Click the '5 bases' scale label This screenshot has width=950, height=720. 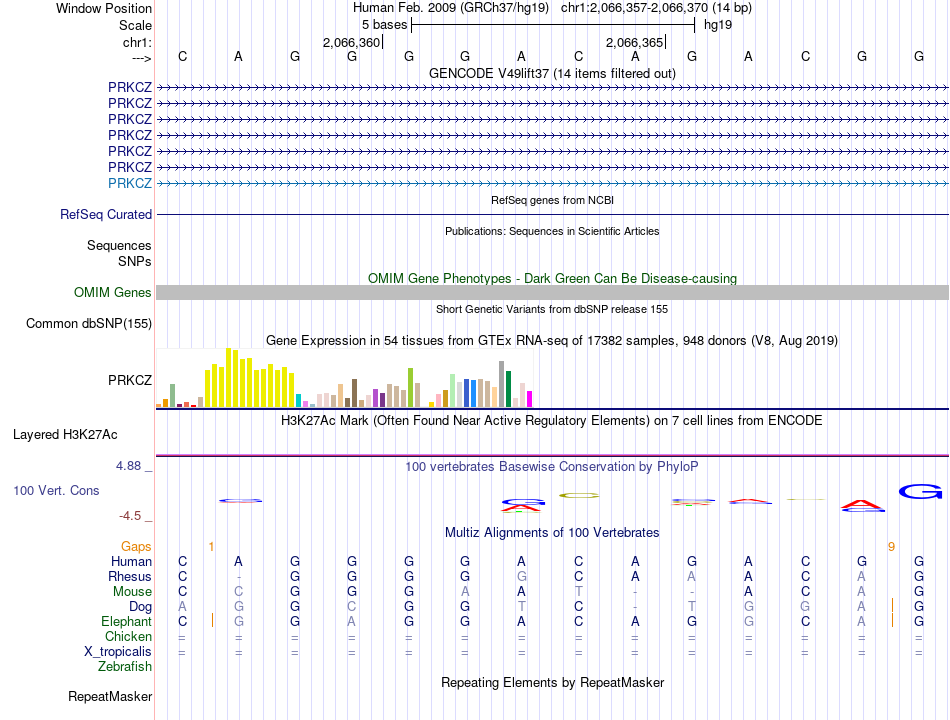pyautogui.click(x=385, y=25)
